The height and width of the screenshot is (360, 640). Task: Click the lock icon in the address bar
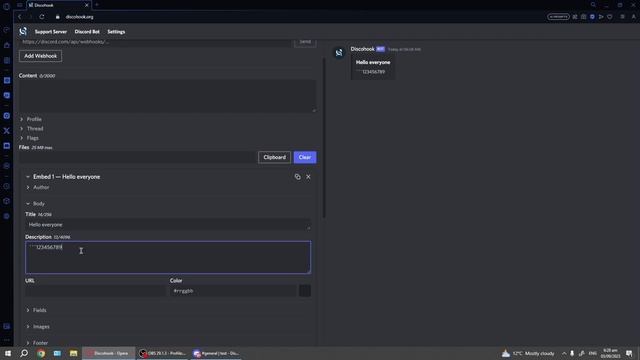click(58, 17)
